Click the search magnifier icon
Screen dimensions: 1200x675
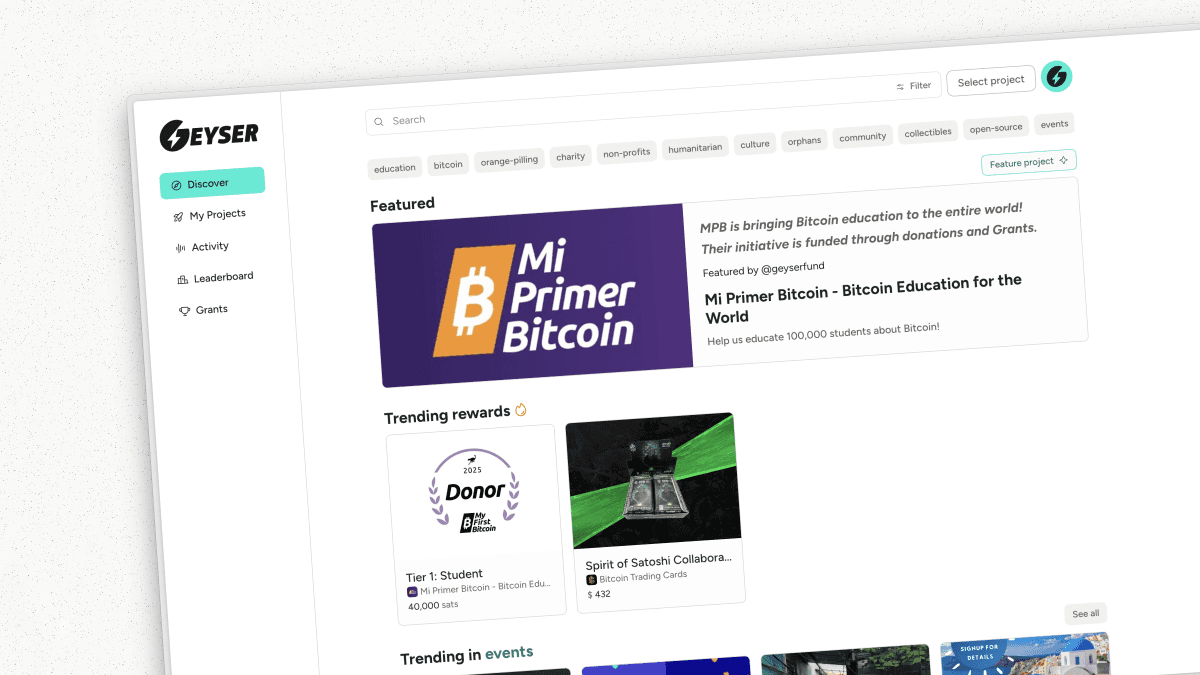point(379,122)
